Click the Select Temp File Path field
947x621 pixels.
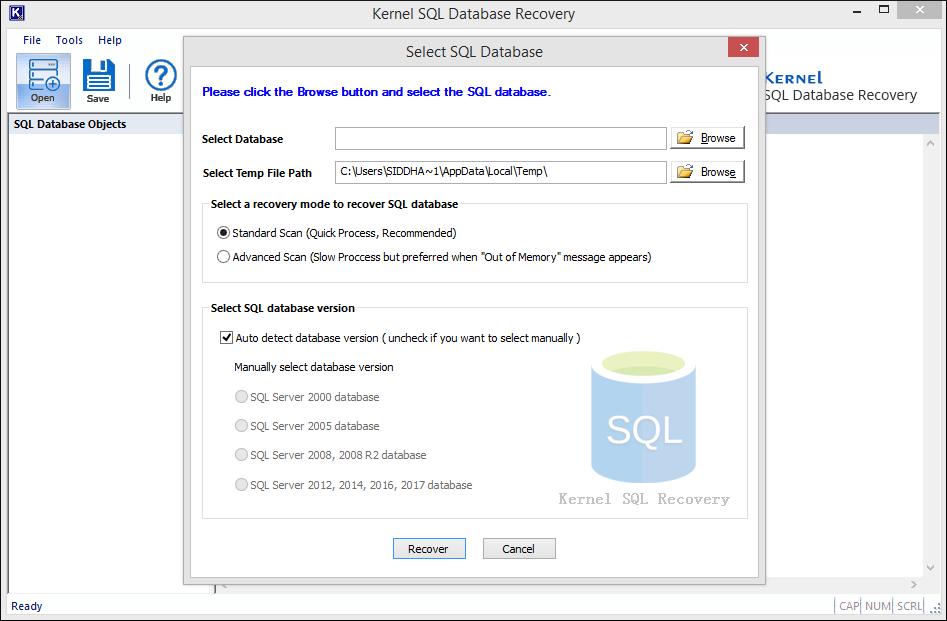point(501,172)
